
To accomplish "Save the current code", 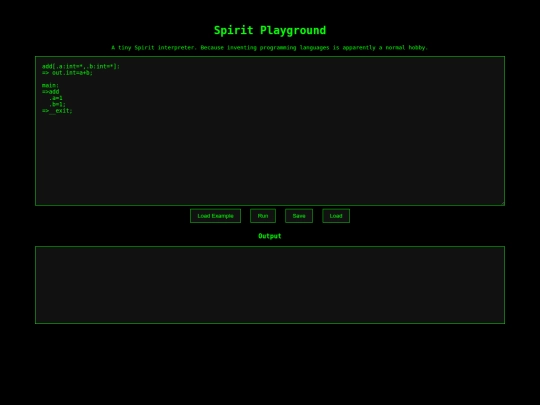I will (299, 216).
